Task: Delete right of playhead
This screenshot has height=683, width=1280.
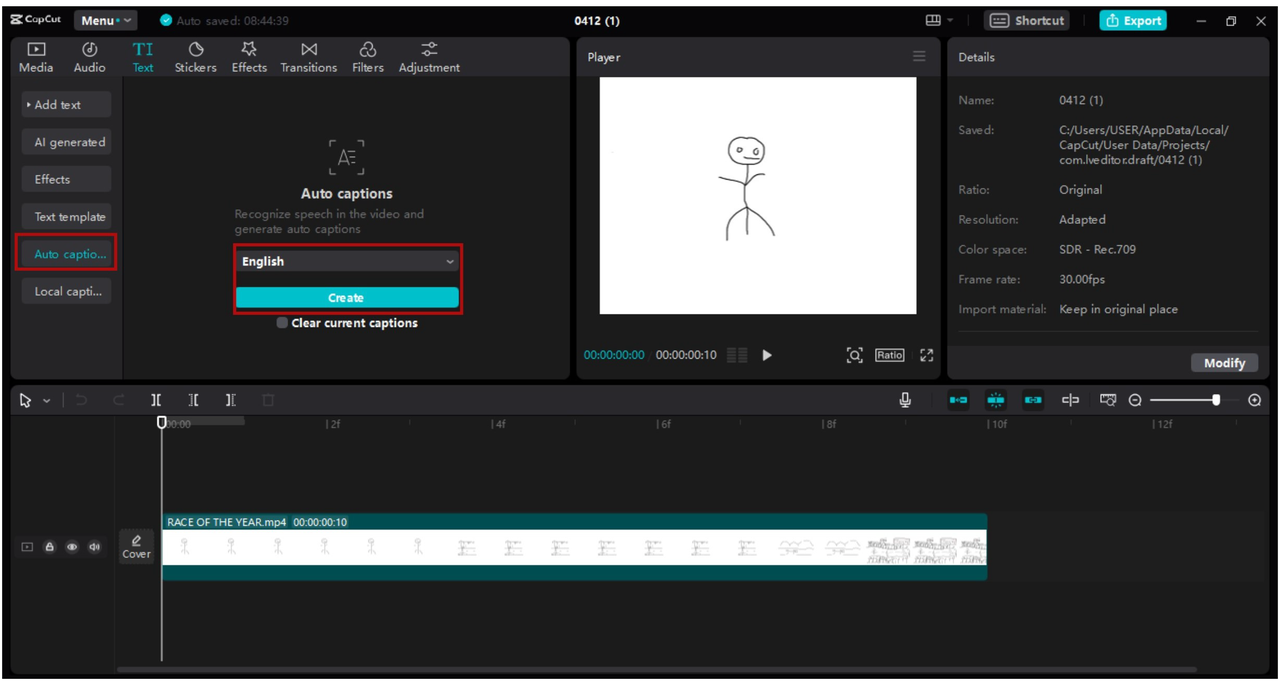Action: [x=230, y=400]
